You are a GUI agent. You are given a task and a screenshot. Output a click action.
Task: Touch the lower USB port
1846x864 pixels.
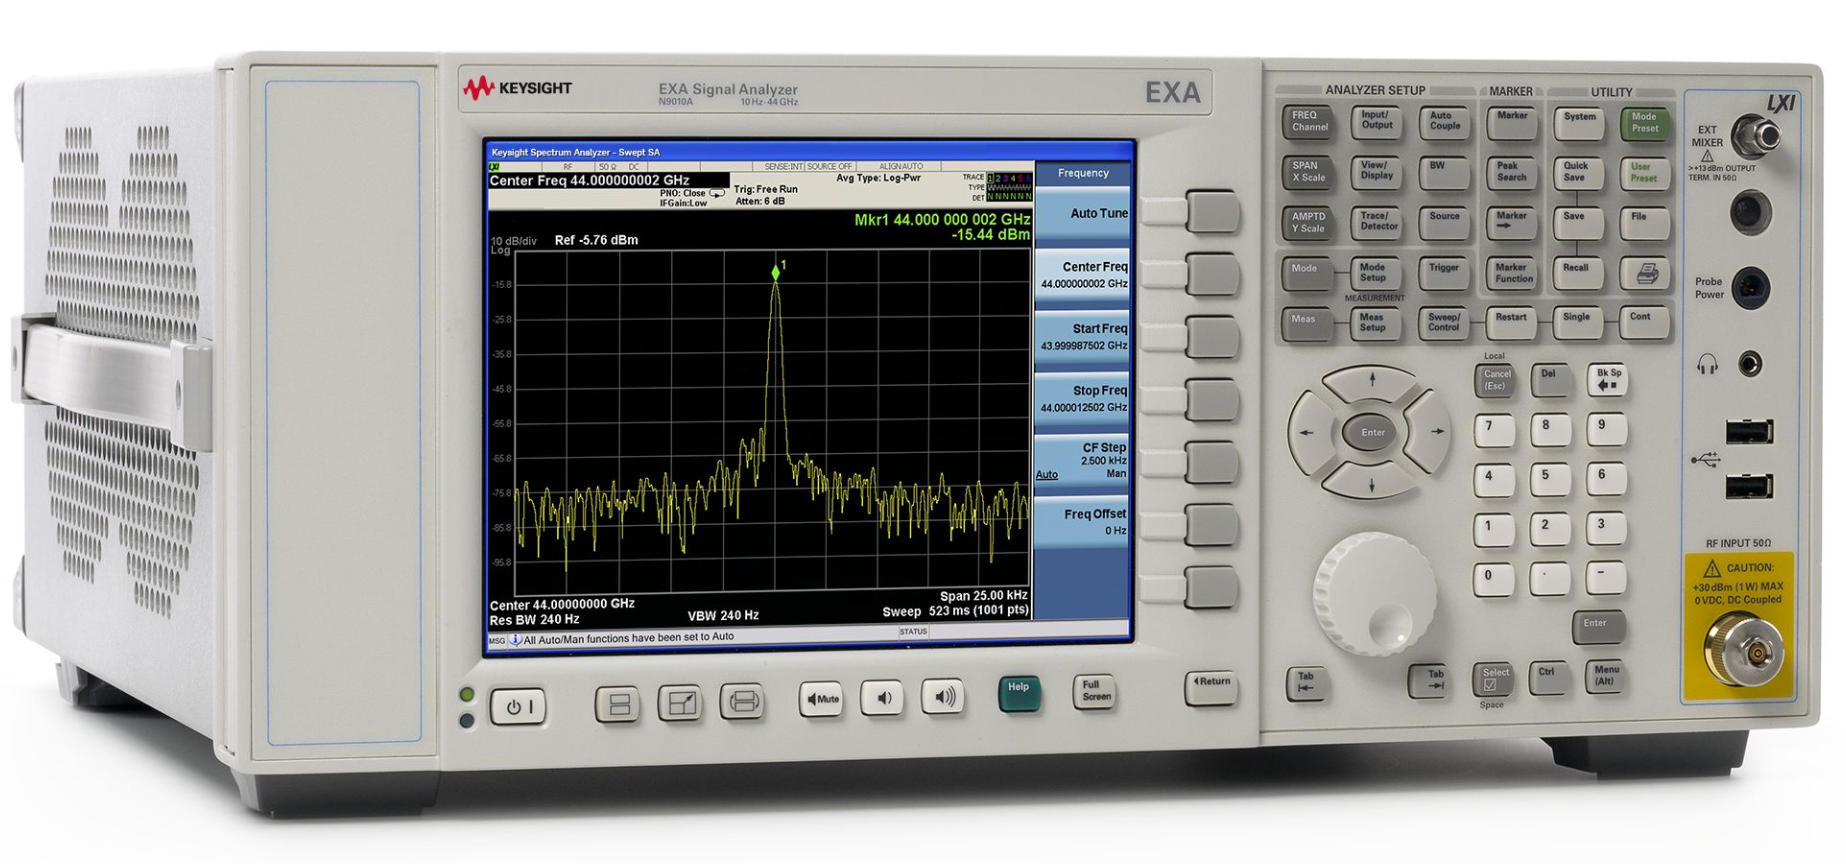[1748, 487]
